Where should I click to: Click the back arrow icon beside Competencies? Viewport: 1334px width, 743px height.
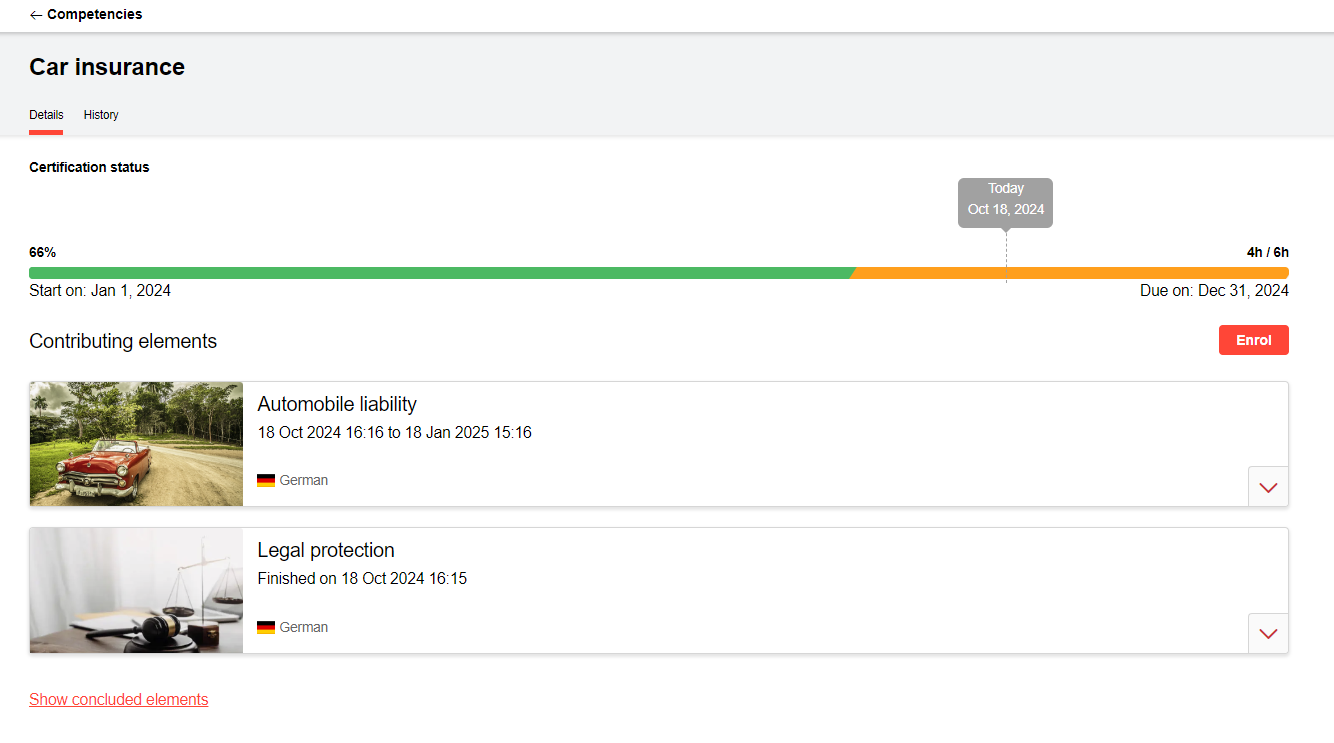tap(36, 15)
